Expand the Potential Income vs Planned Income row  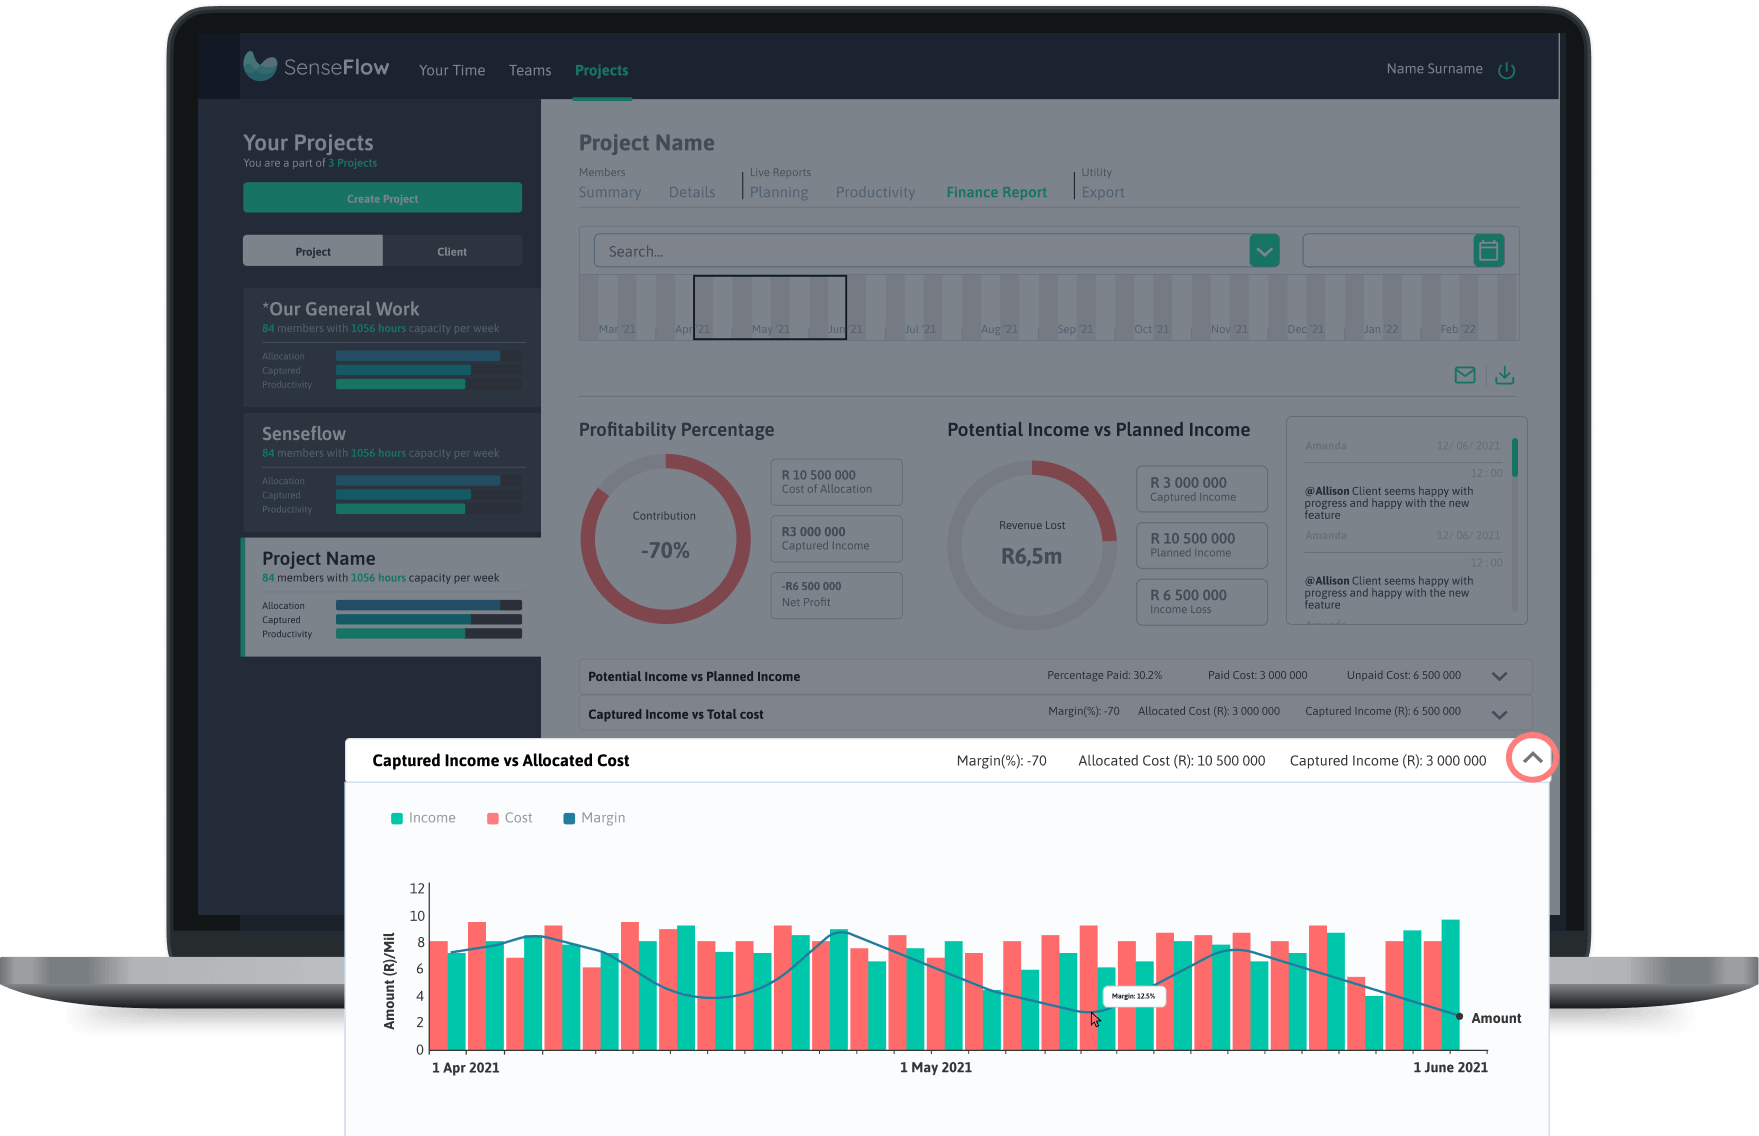tap(1499, 676)
